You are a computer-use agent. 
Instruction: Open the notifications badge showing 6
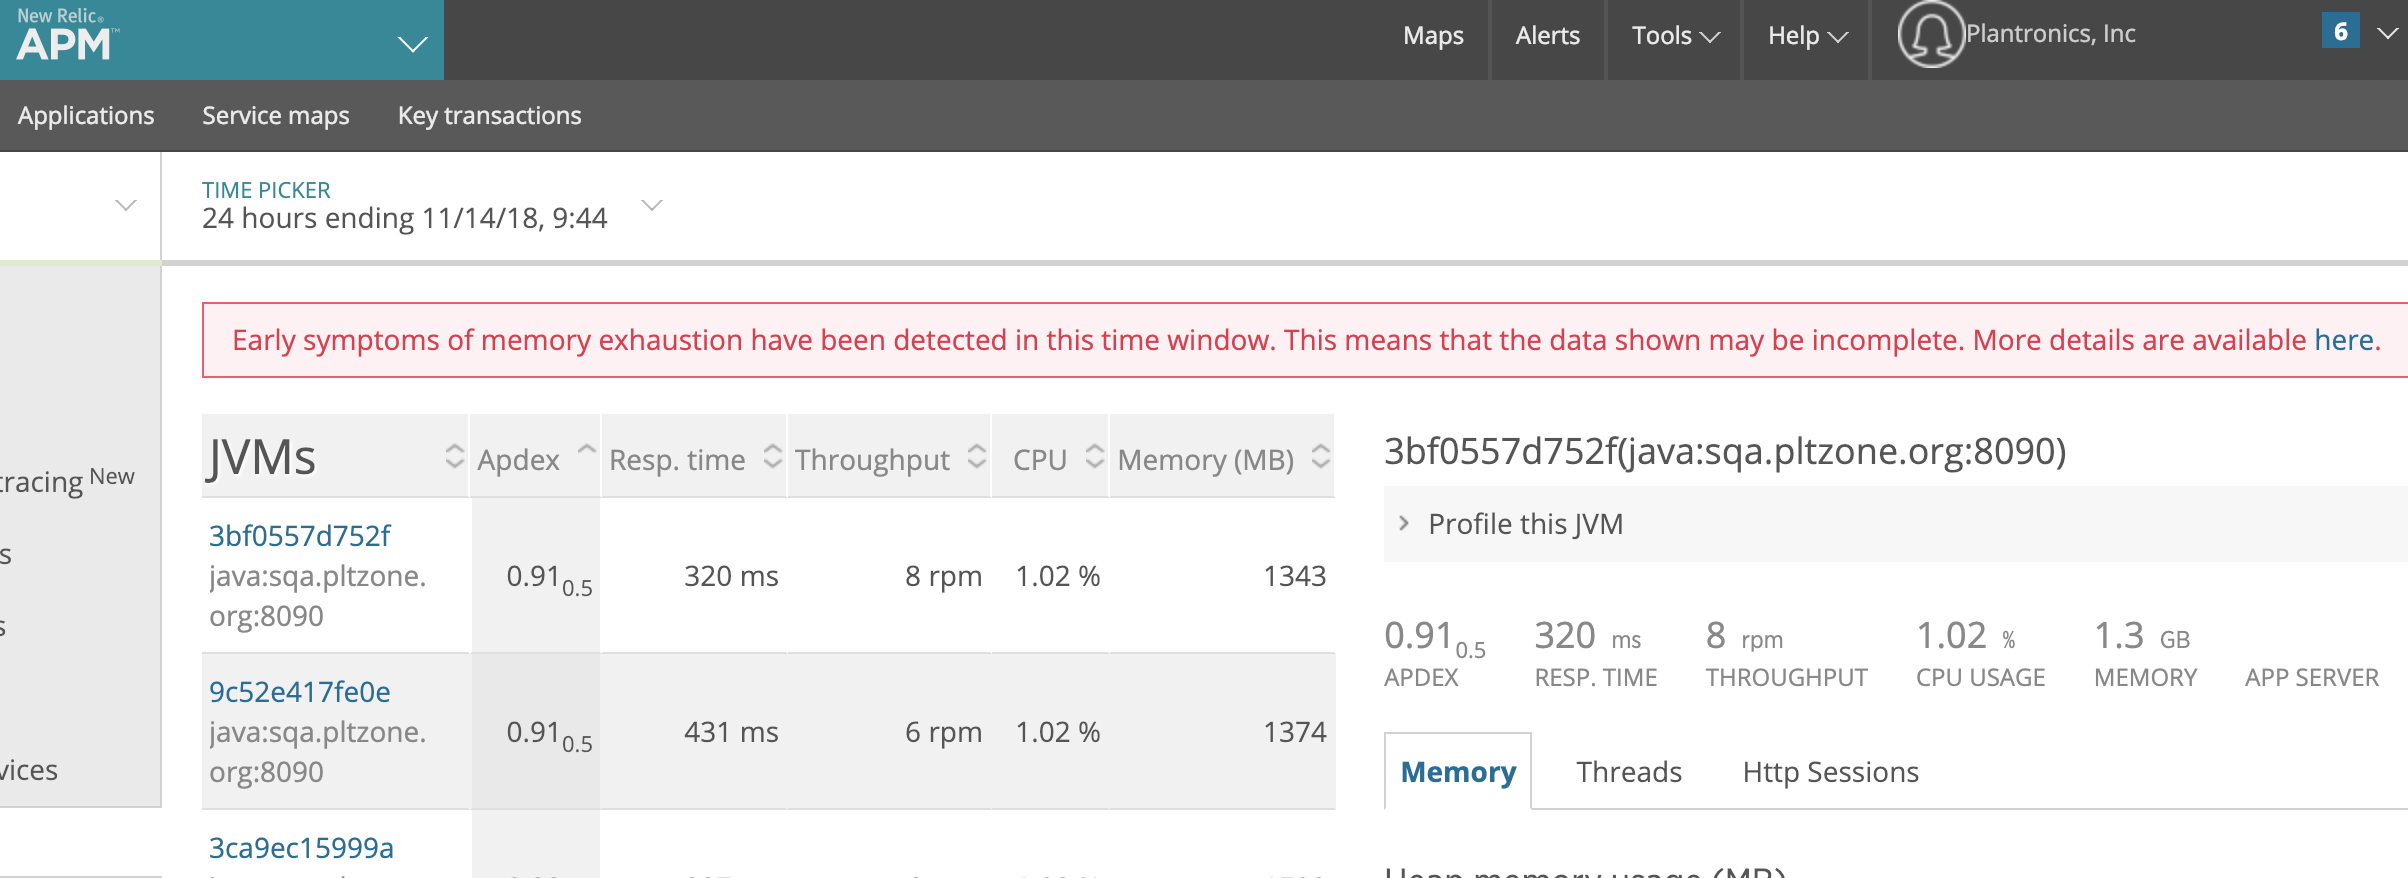[x=2340, y=32]
